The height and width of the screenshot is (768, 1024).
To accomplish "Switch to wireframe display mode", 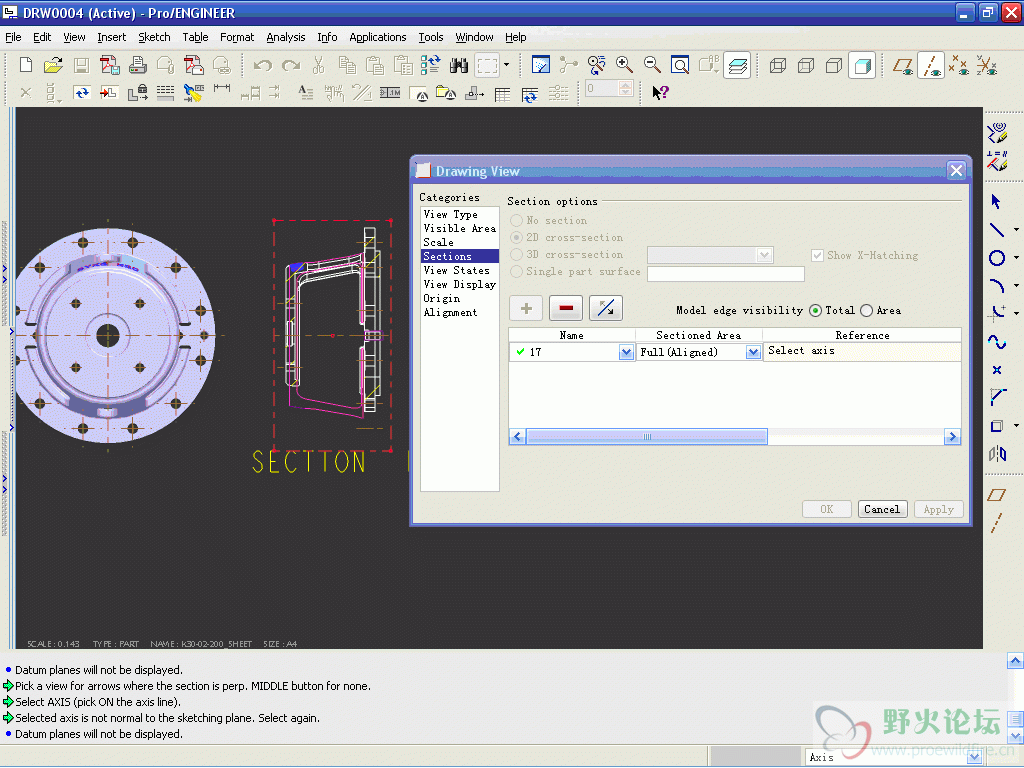I will [x=778, y=65].
